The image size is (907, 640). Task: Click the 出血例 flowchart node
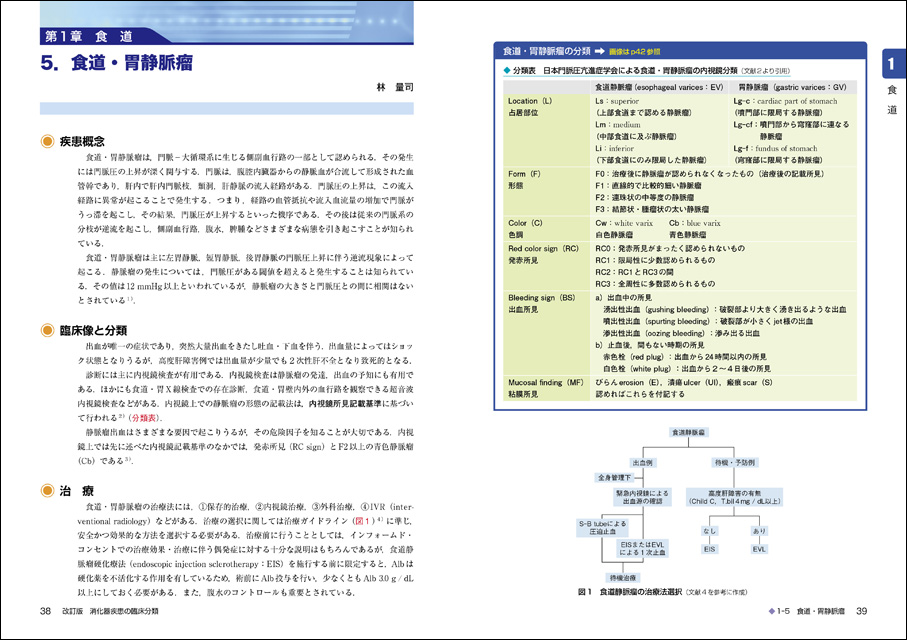[x=642, y=462]
